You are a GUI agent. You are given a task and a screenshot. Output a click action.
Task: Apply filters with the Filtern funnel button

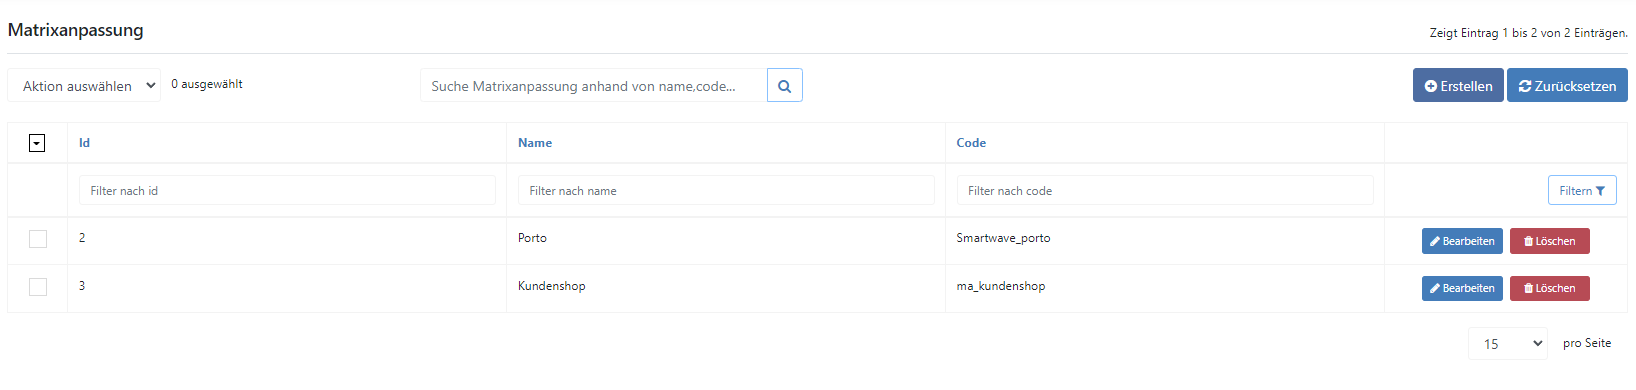1582,191
